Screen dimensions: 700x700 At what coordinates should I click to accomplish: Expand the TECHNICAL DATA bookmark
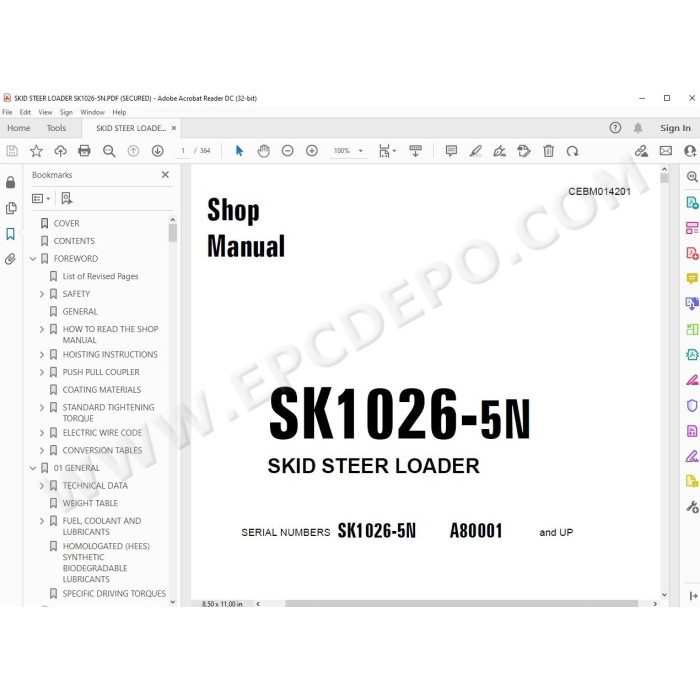pos(42,485)
